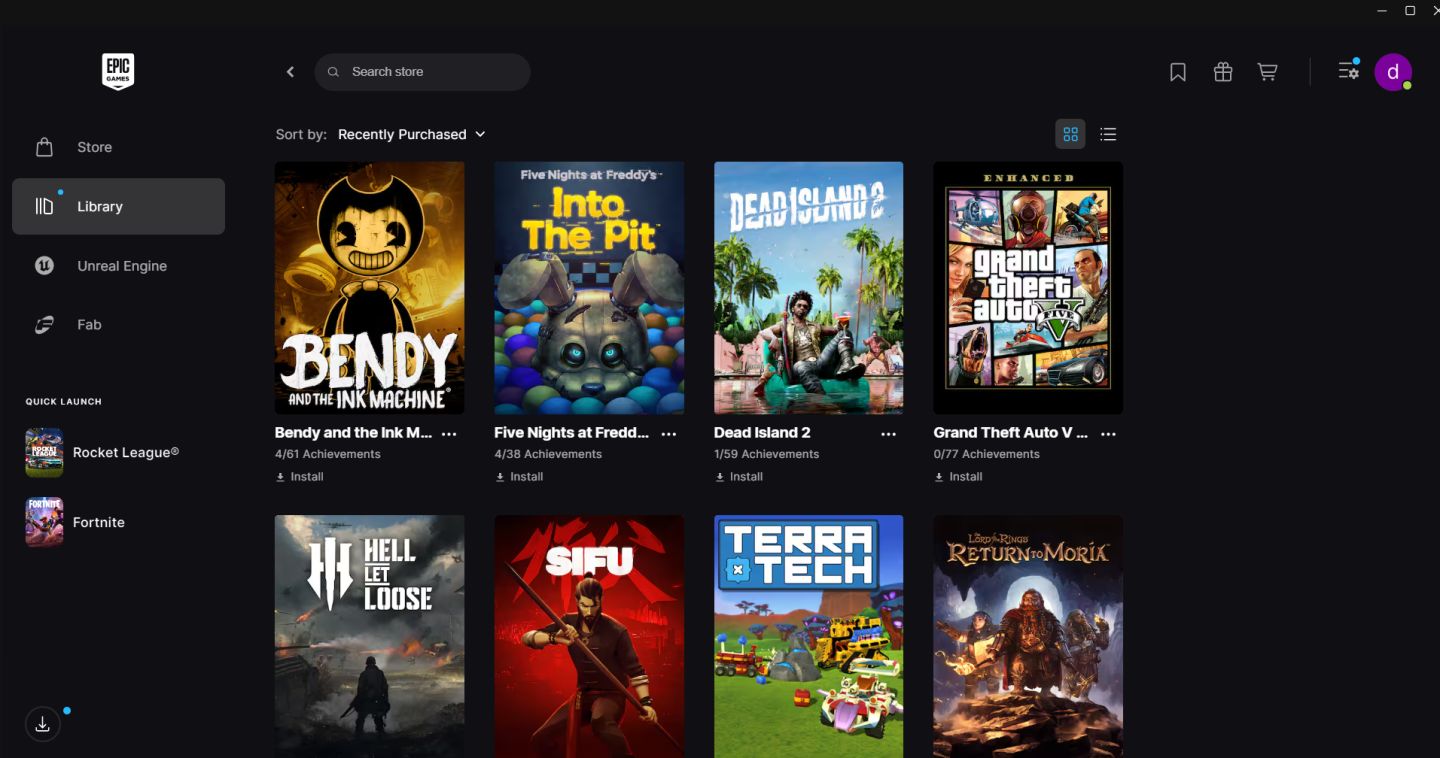Select the Sifu game cover thumbnail

coord(589,636)
